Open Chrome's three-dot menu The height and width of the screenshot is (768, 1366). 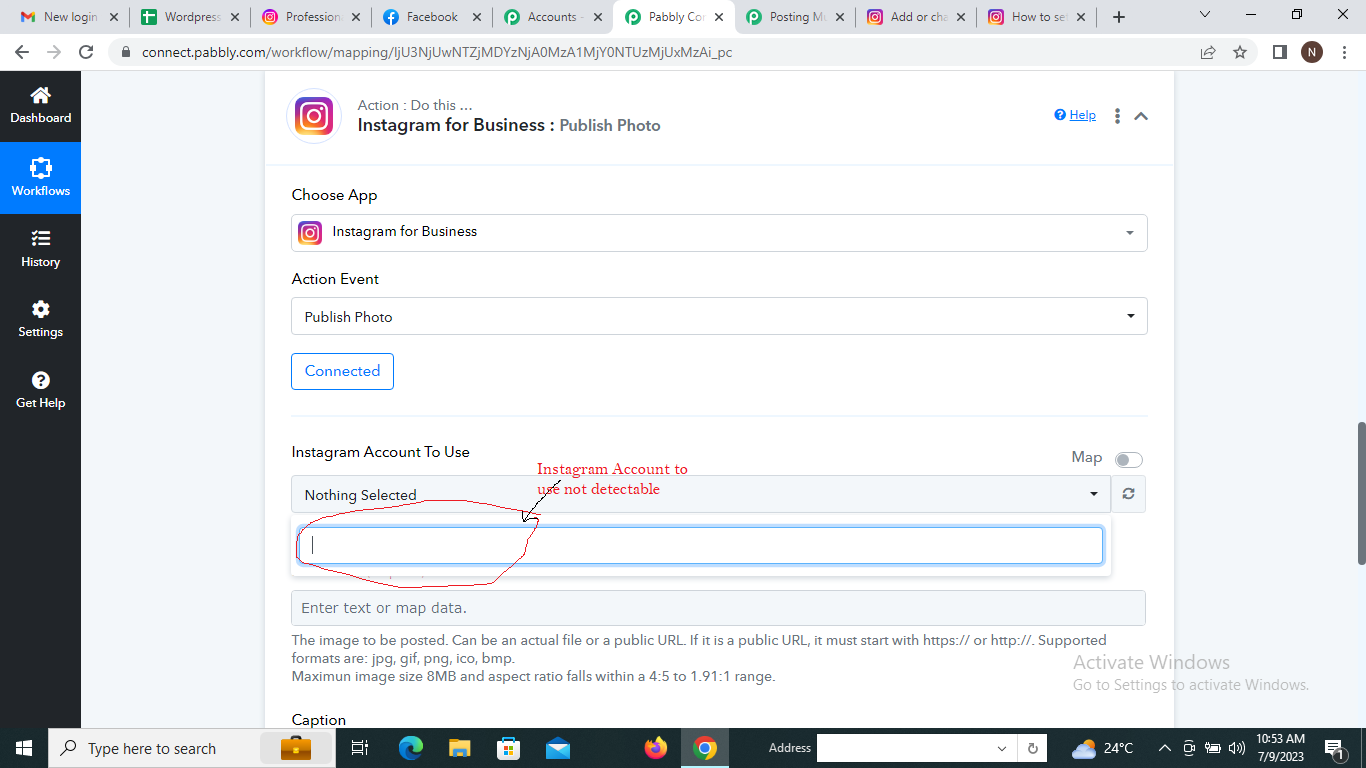pyautogui.click(x=1344, y=52)
